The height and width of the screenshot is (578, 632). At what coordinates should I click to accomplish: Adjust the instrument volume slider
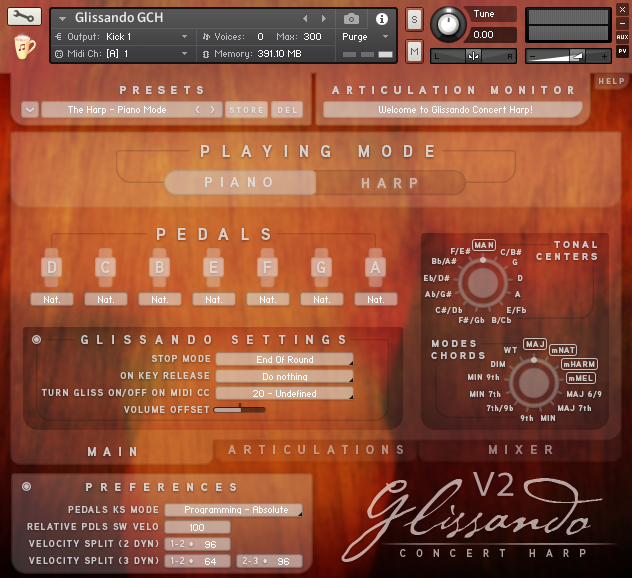[568, 56]
